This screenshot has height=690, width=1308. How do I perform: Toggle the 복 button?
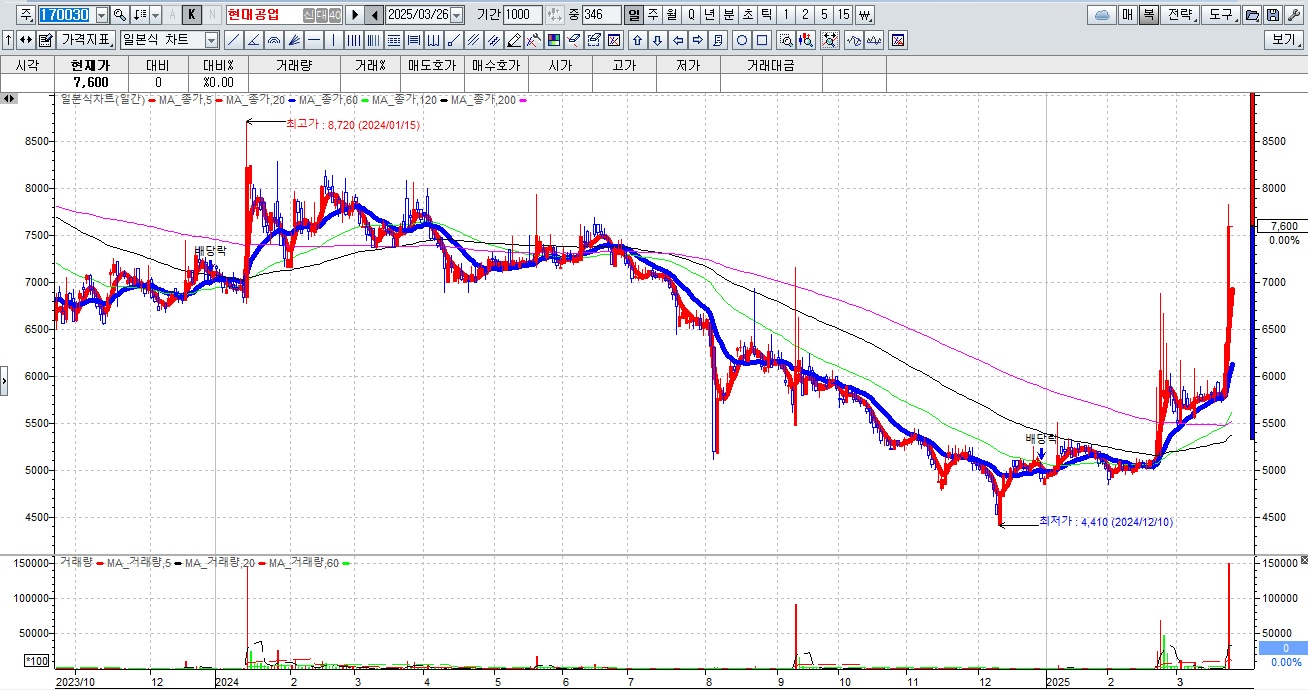click(x=1148, y=15)
